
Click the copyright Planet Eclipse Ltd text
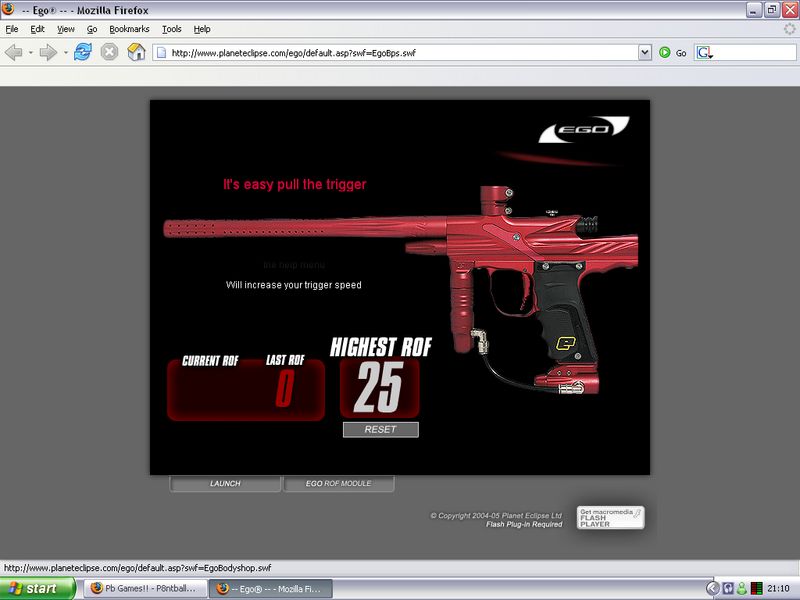pyautogui.click(x=496, y=515)
